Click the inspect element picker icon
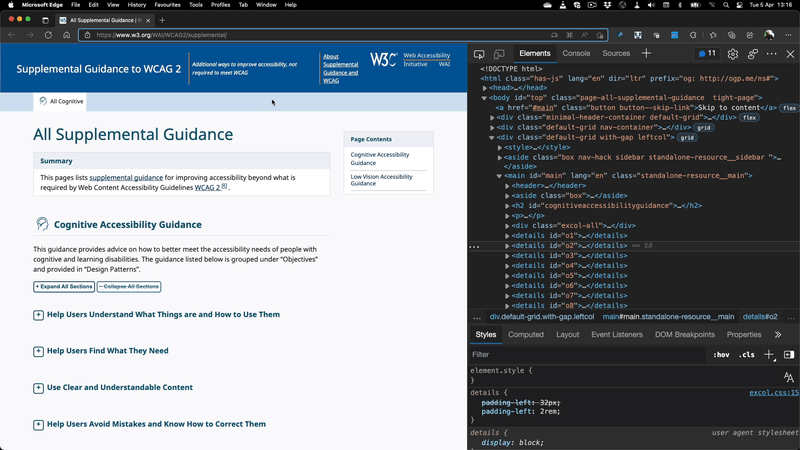Image resolution: width=800 pixels, height=450 pixels. point(479,54)
